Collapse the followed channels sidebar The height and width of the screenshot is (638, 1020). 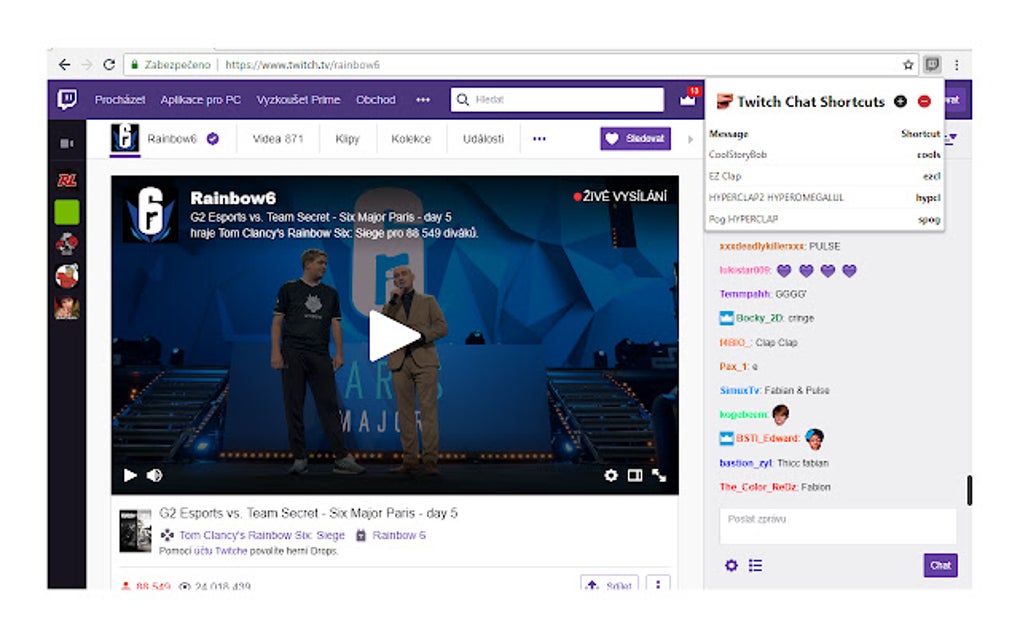[x=65, y=141]
